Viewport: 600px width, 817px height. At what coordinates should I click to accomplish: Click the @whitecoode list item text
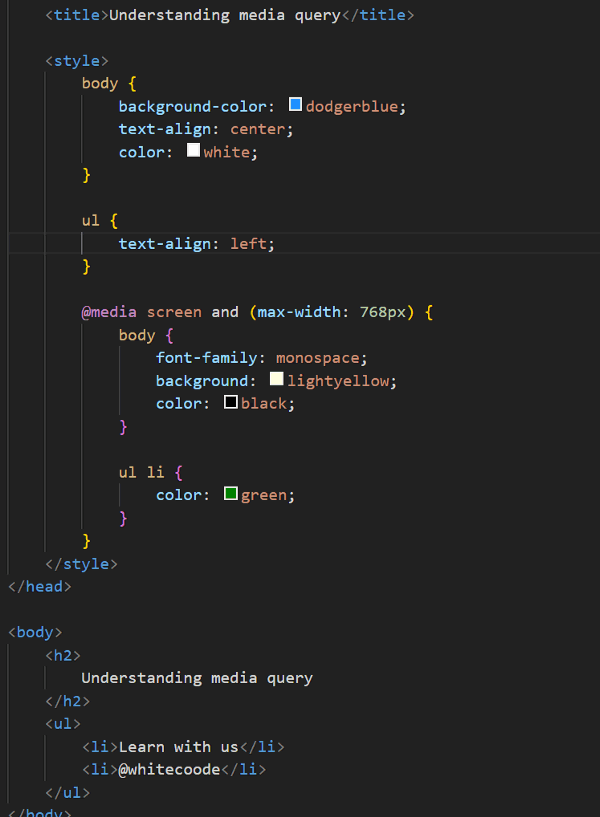pyautogui.click(x=168, y=769)
